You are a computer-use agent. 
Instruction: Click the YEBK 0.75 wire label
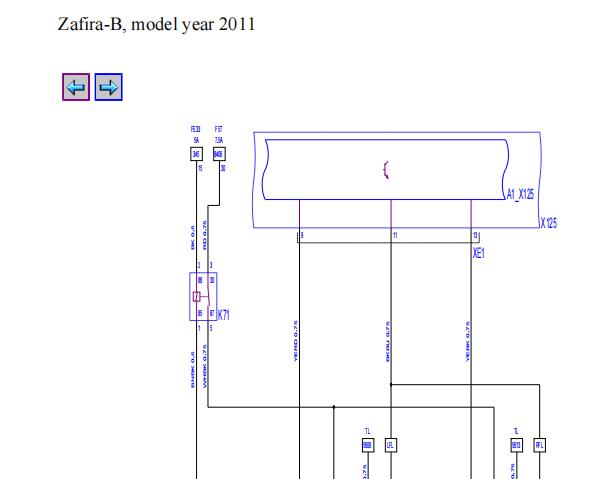468,341
